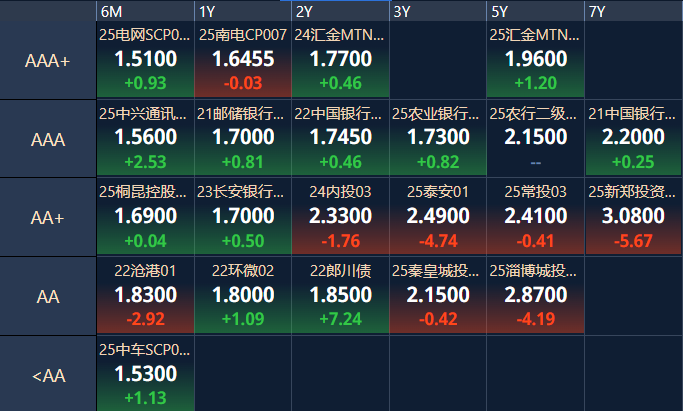Select the 25桐昆控股 cell at 1.6900

point(145,217)
